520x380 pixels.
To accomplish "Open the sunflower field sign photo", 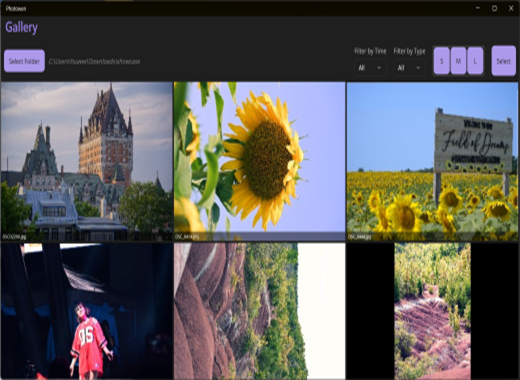I will pos(432,161).
